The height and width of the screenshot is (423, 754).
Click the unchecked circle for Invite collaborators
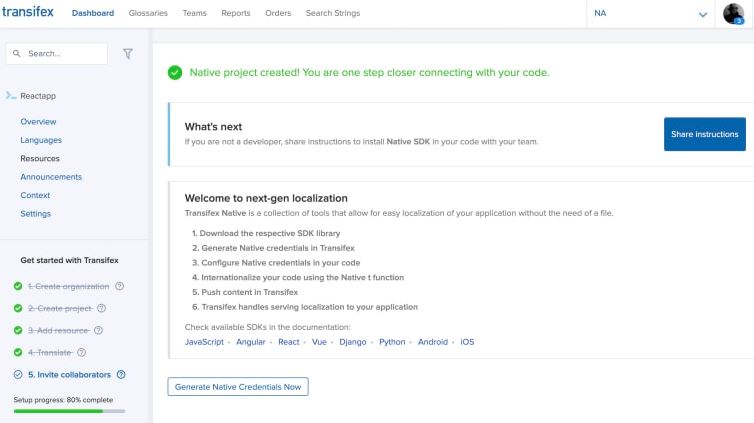(18, 374)
